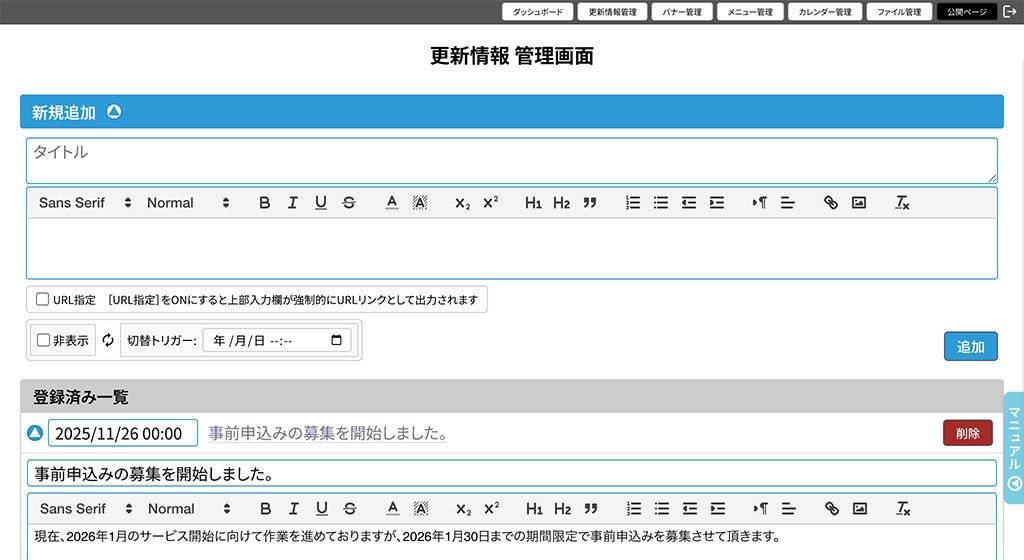Open the calendar picker of 切替トリガー

click(336, 340)
